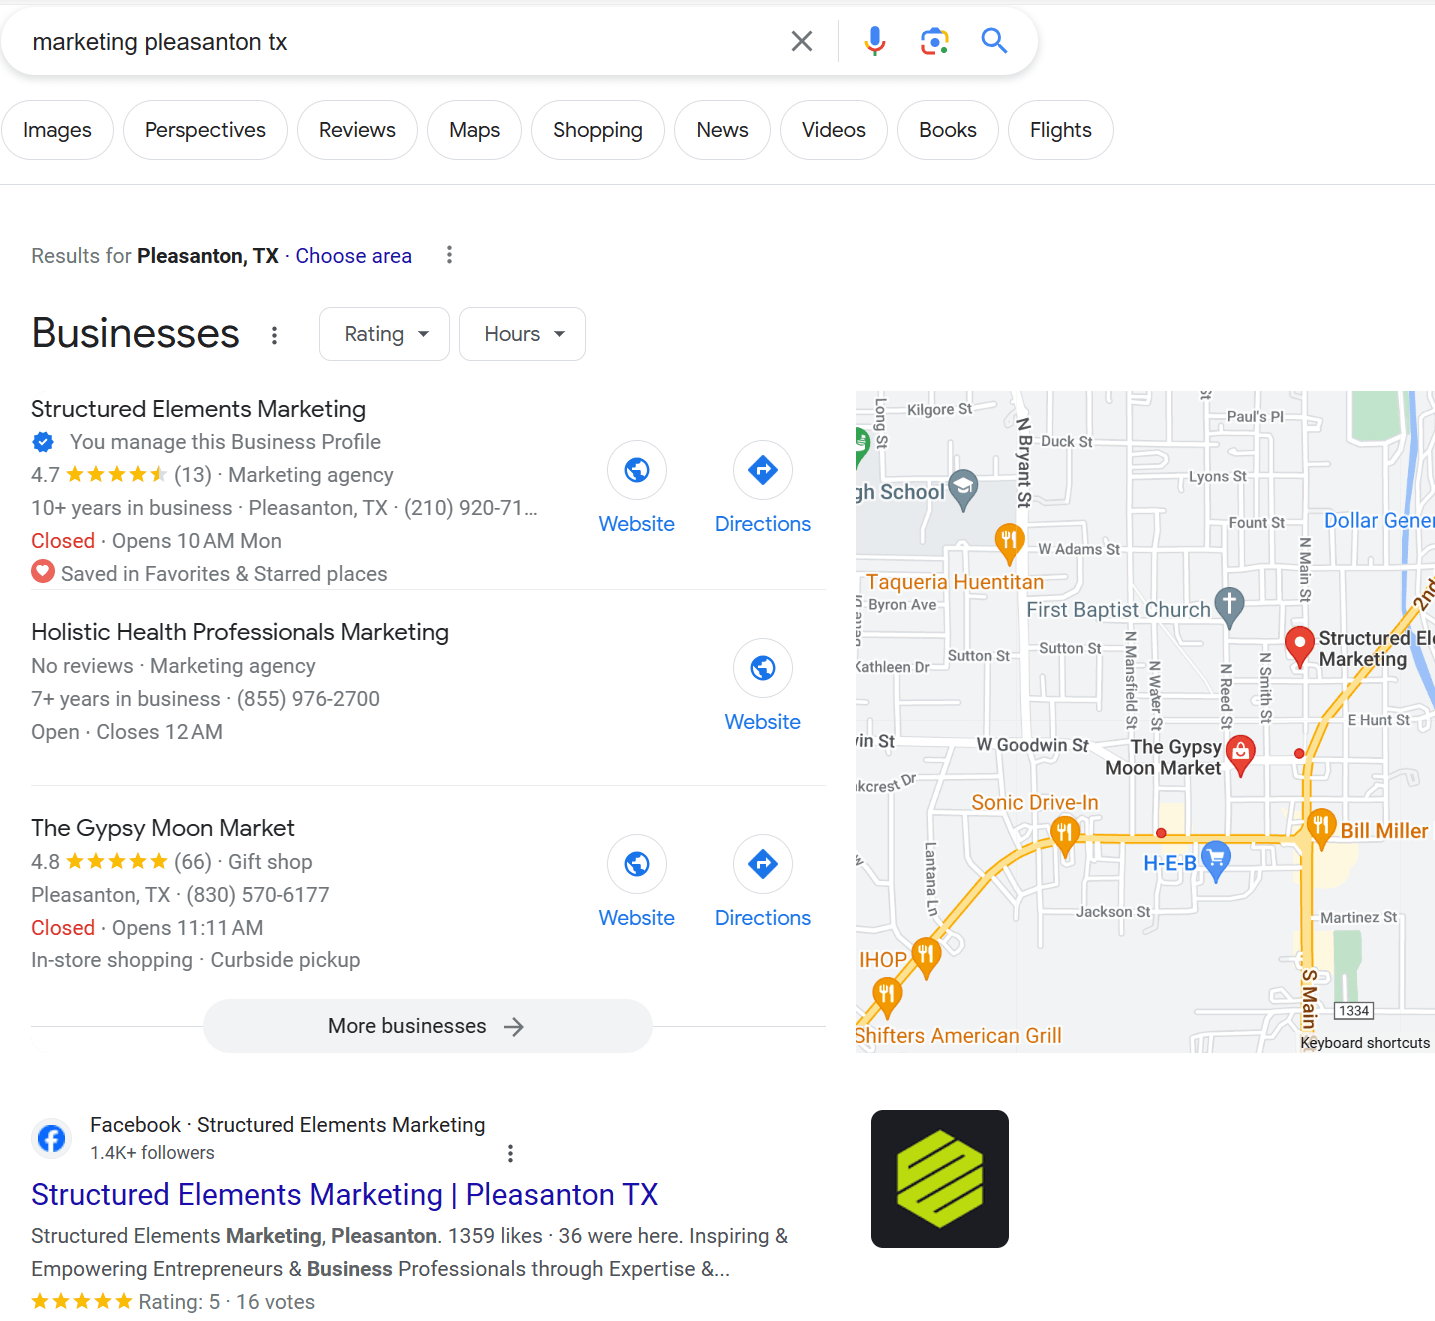The width and height of the screenshot is (1435, 1321).
Task: Get Directions icon for The Gypsy Moon Market
Action: pyautogui.click(x=763, y=864)
